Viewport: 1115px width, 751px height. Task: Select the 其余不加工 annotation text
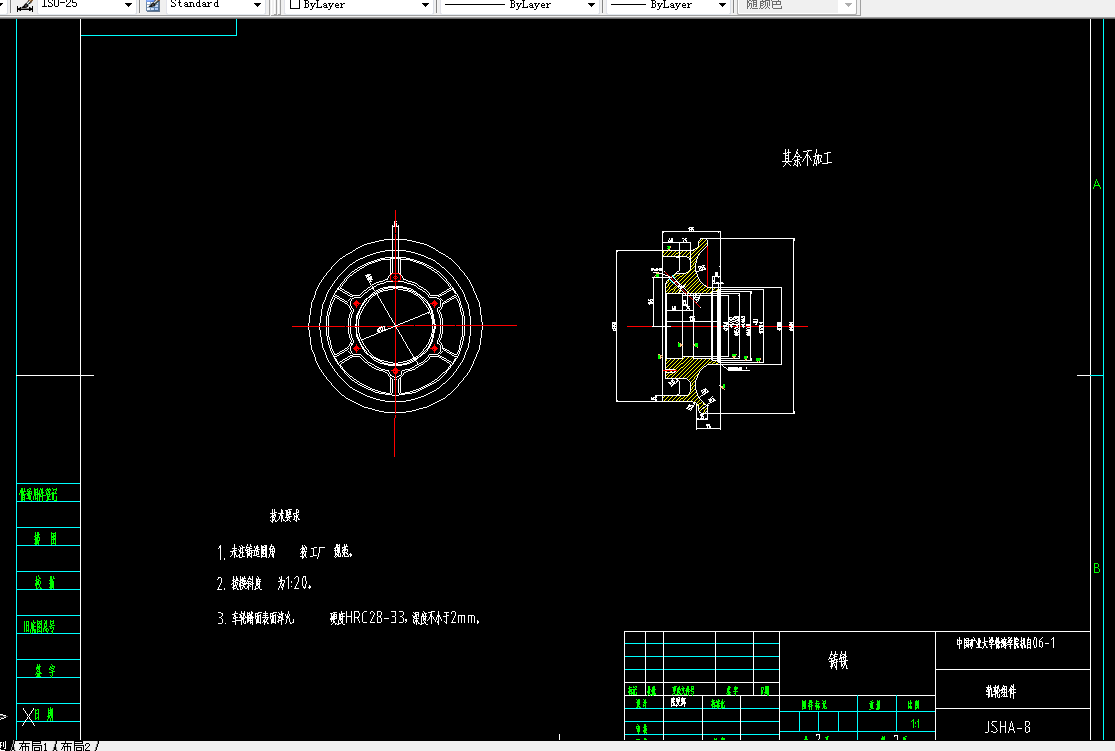(x=806, y=158)
